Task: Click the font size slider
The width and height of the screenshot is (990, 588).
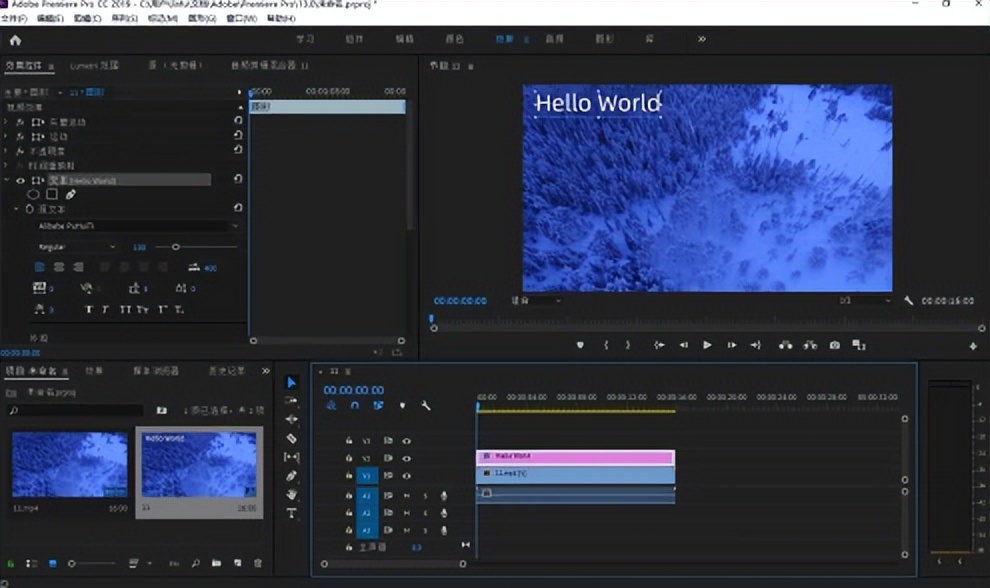Action: pos(176,247)
